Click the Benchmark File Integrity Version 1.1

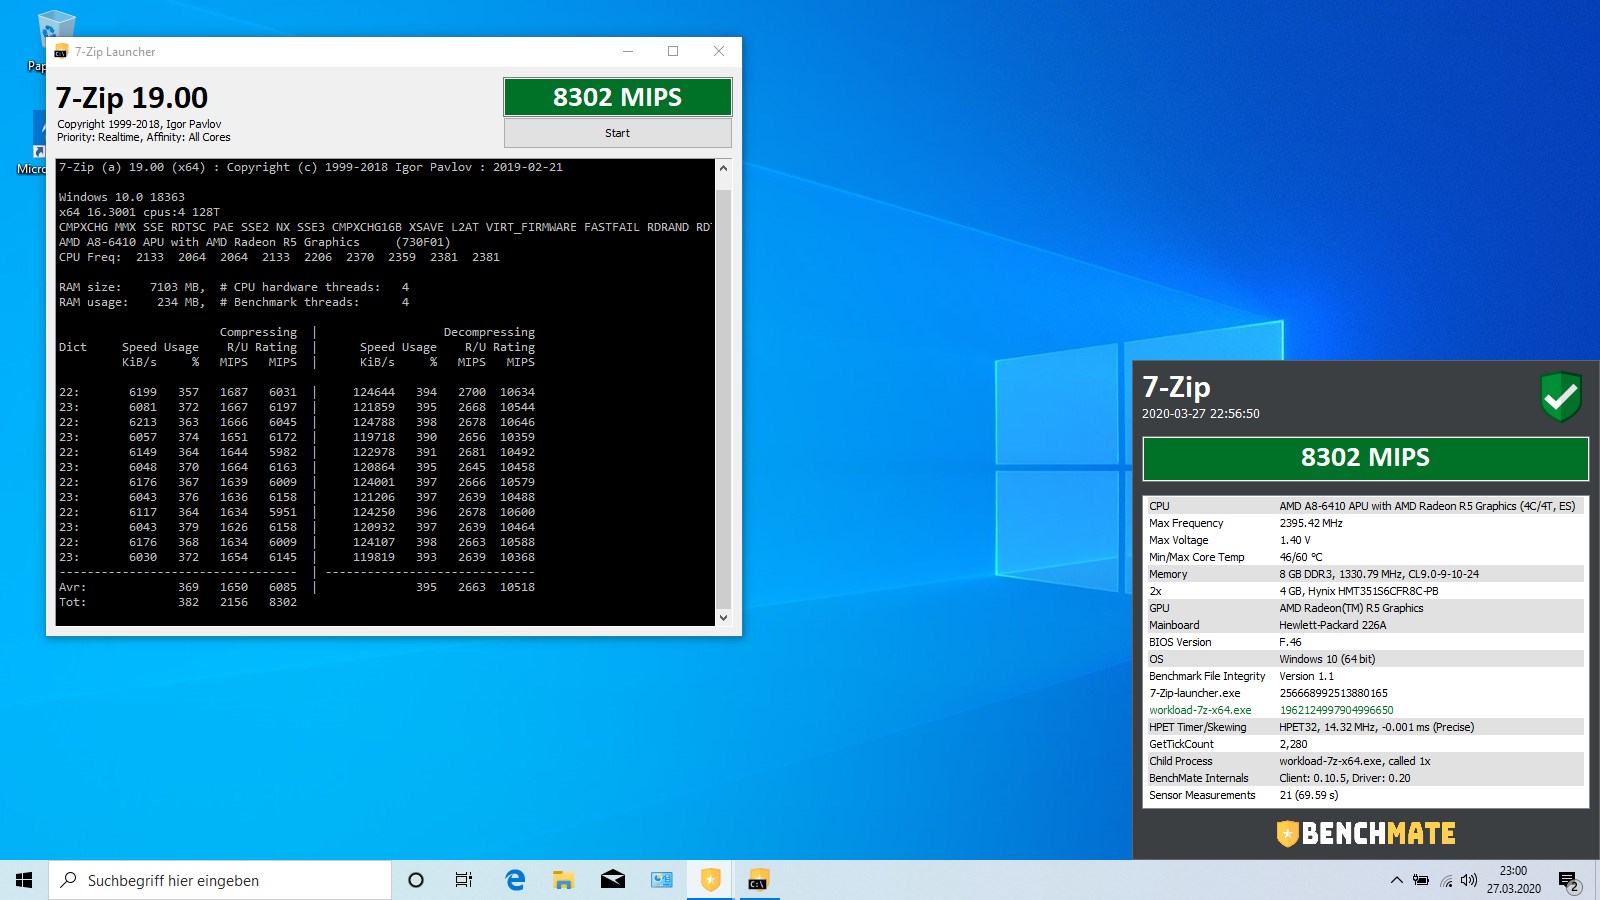[x=1306, y=676]
